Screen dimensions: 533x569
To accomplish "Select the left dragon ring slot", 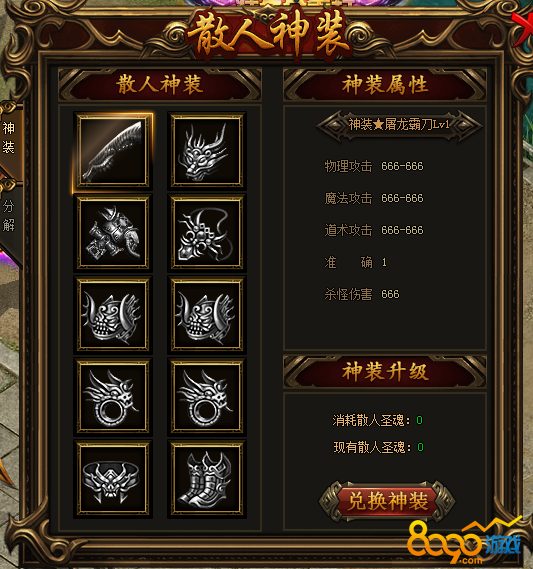I will pos(113,396).
